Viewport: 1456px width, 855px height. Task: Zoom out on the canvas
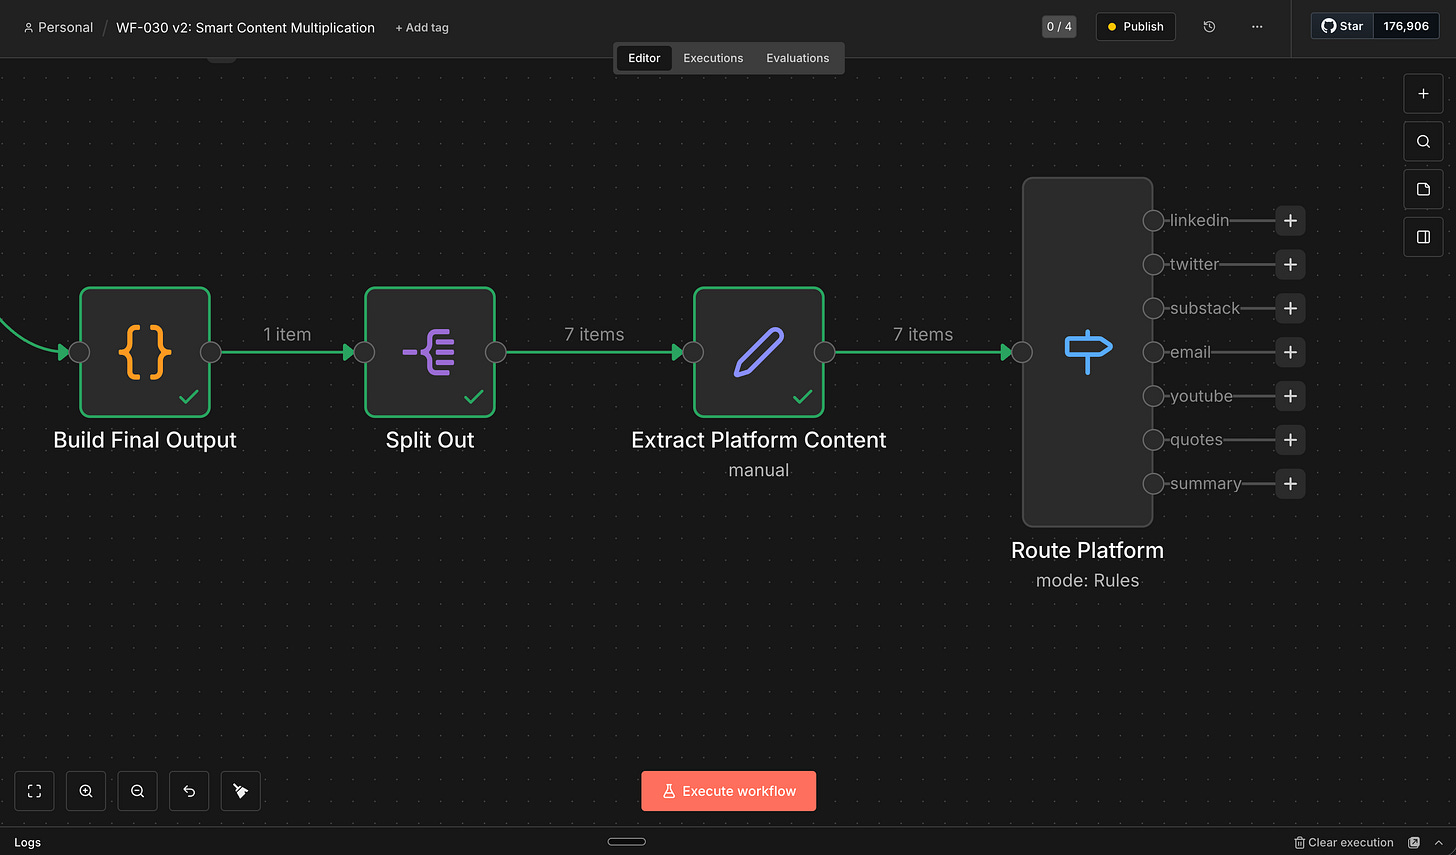[x=137, y=791]
